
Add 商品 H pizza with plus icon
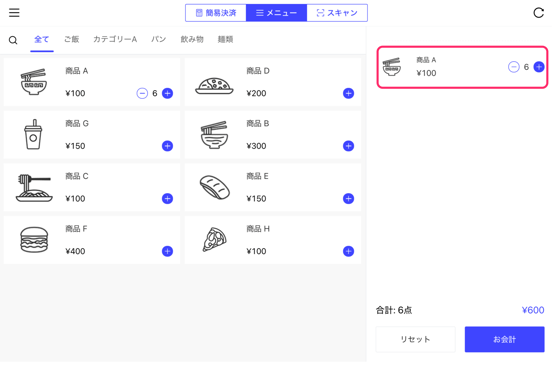[348, 251]
